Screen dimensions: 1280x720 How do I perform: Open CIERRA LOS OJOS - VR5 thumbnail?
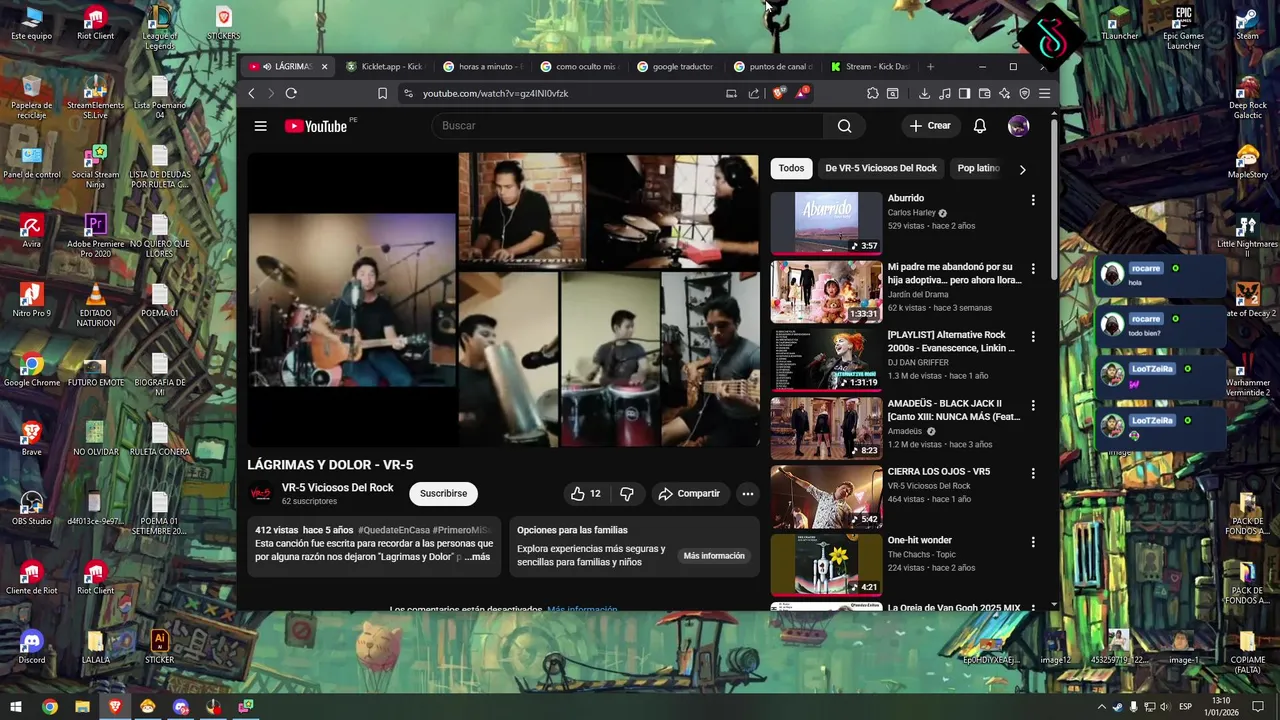(826, 497)
